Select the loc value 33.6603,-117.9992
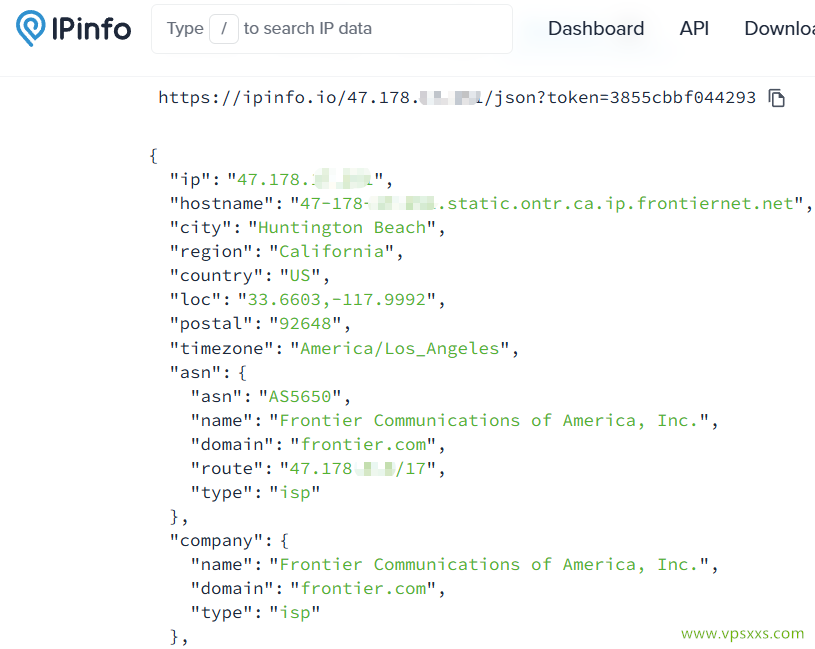This screenshot has width=815, height=649. pos(336,300)
